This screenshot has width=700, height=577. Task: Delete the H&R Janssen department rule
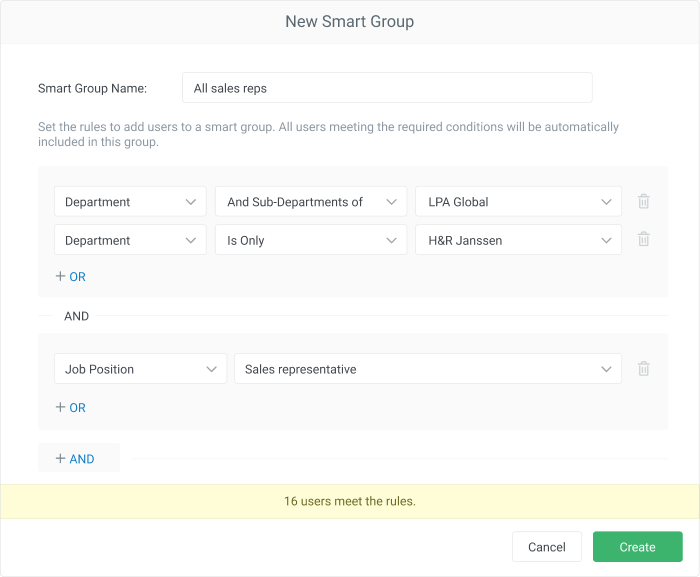(x=643, y=239)
